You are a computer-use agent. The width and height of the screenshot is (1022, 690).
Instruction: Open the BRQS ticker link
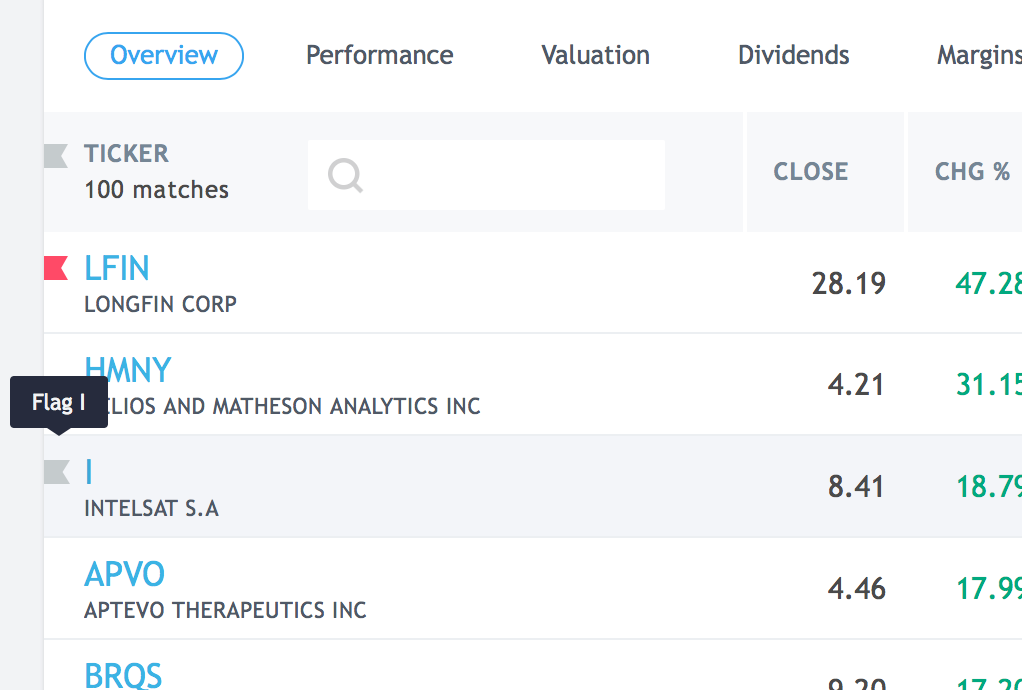pyautogui.click(x=123, y=676)
